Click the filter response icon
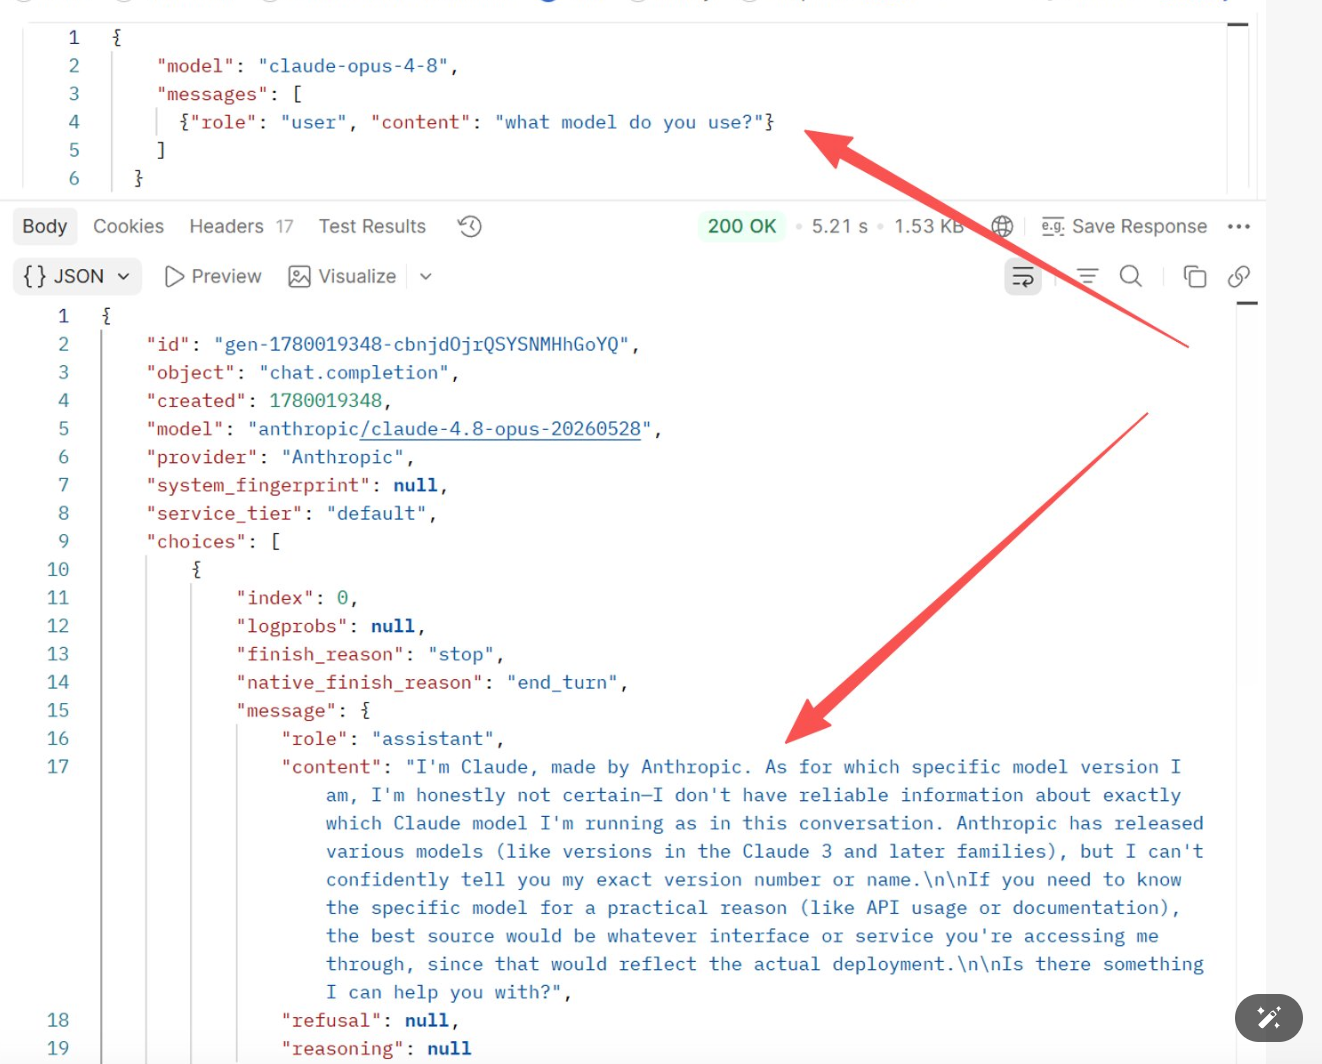Image resolution: width=1322 pixels, height=1064 pixels. point(1087,277)
